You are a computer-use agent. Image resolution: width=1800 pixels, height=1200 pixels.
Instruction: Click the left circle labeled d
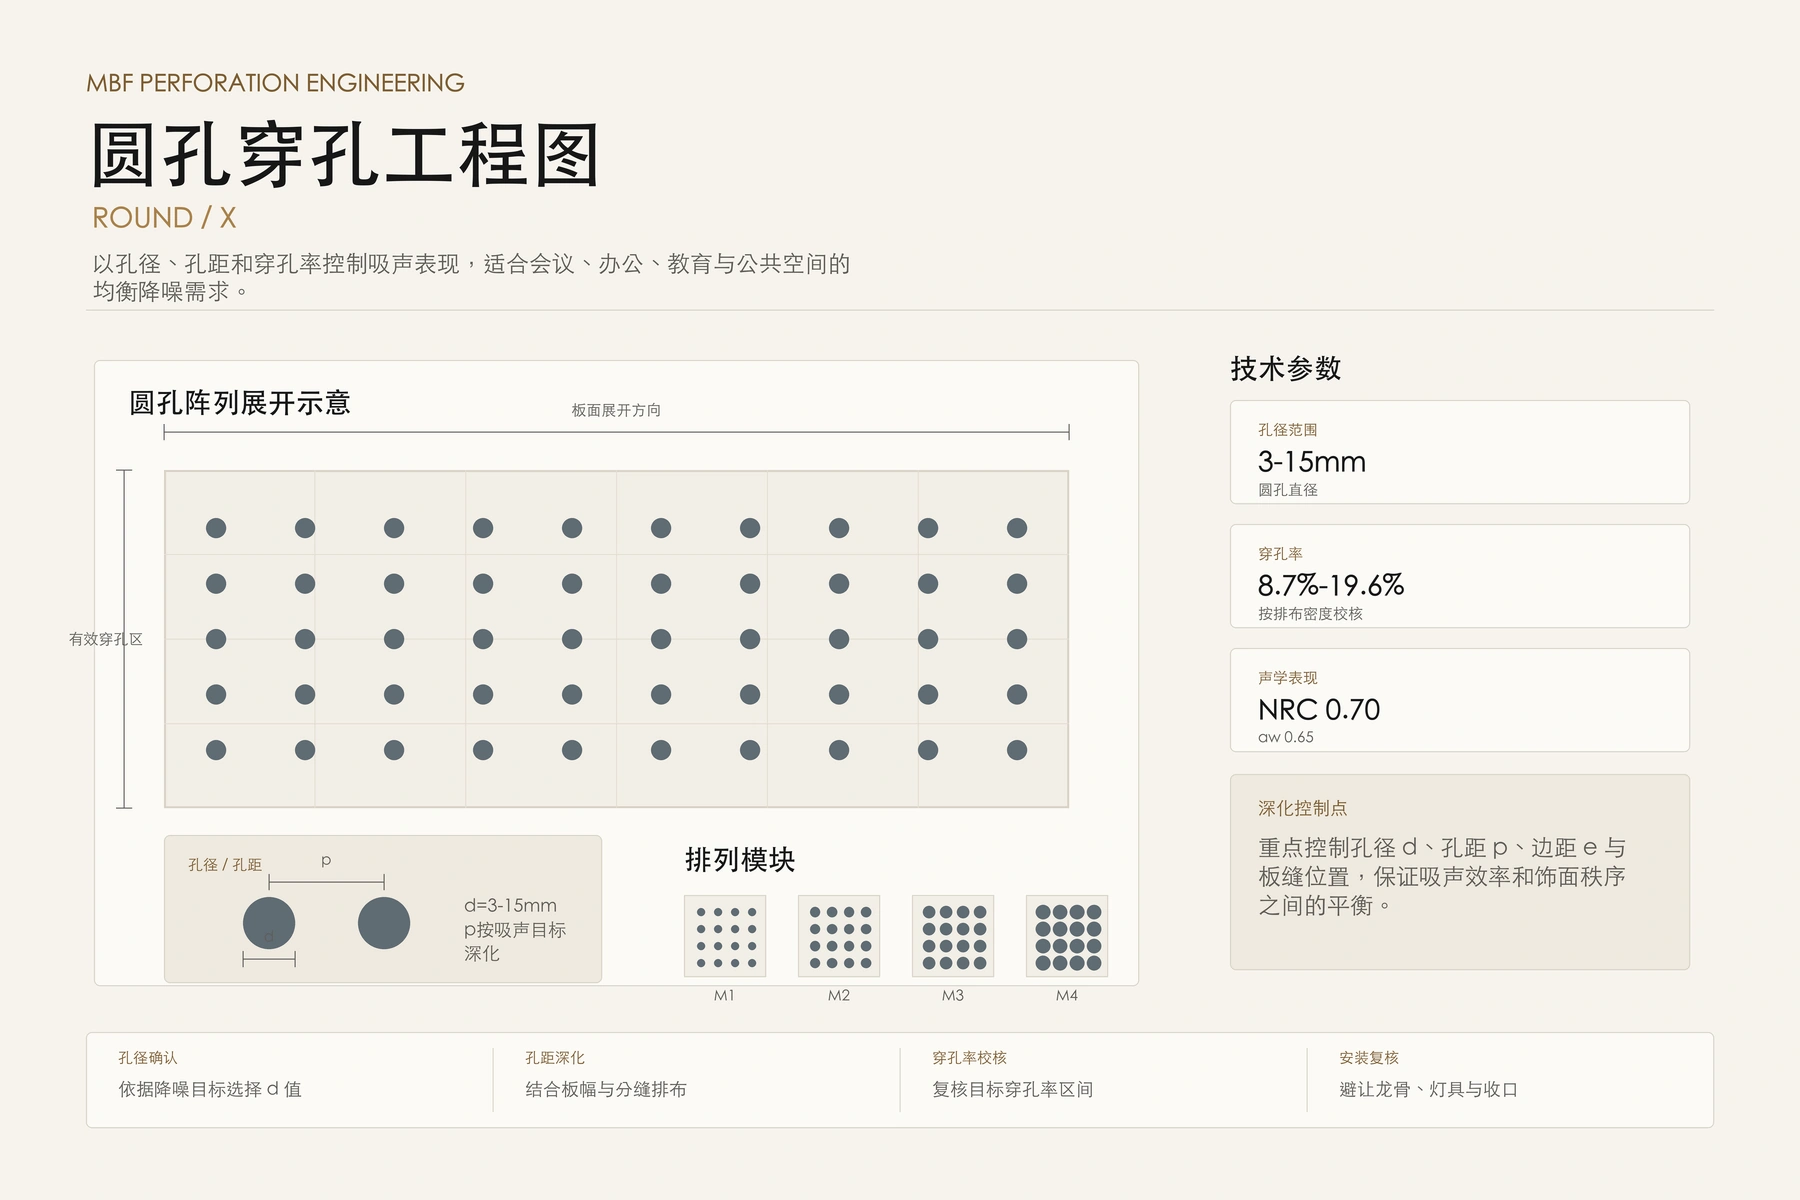(269, 923)
